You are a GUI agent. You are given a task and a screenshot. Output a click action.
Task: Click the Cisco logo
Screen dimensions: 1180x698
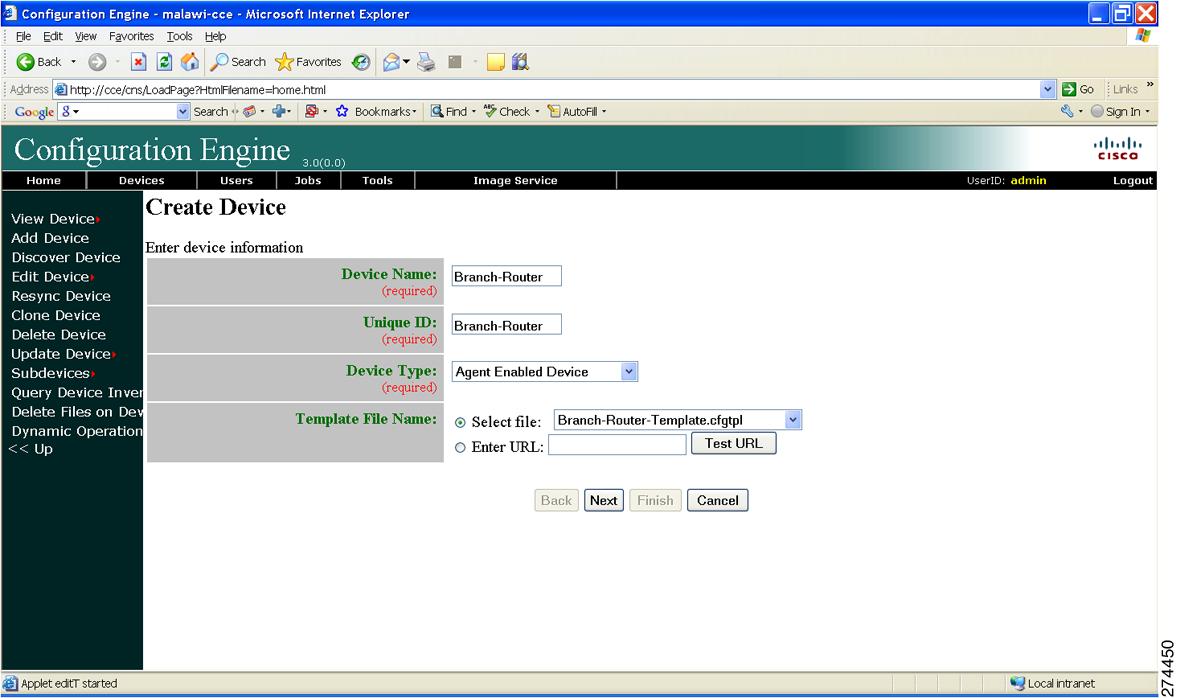pyautogui.click(x=1118, y=148)
